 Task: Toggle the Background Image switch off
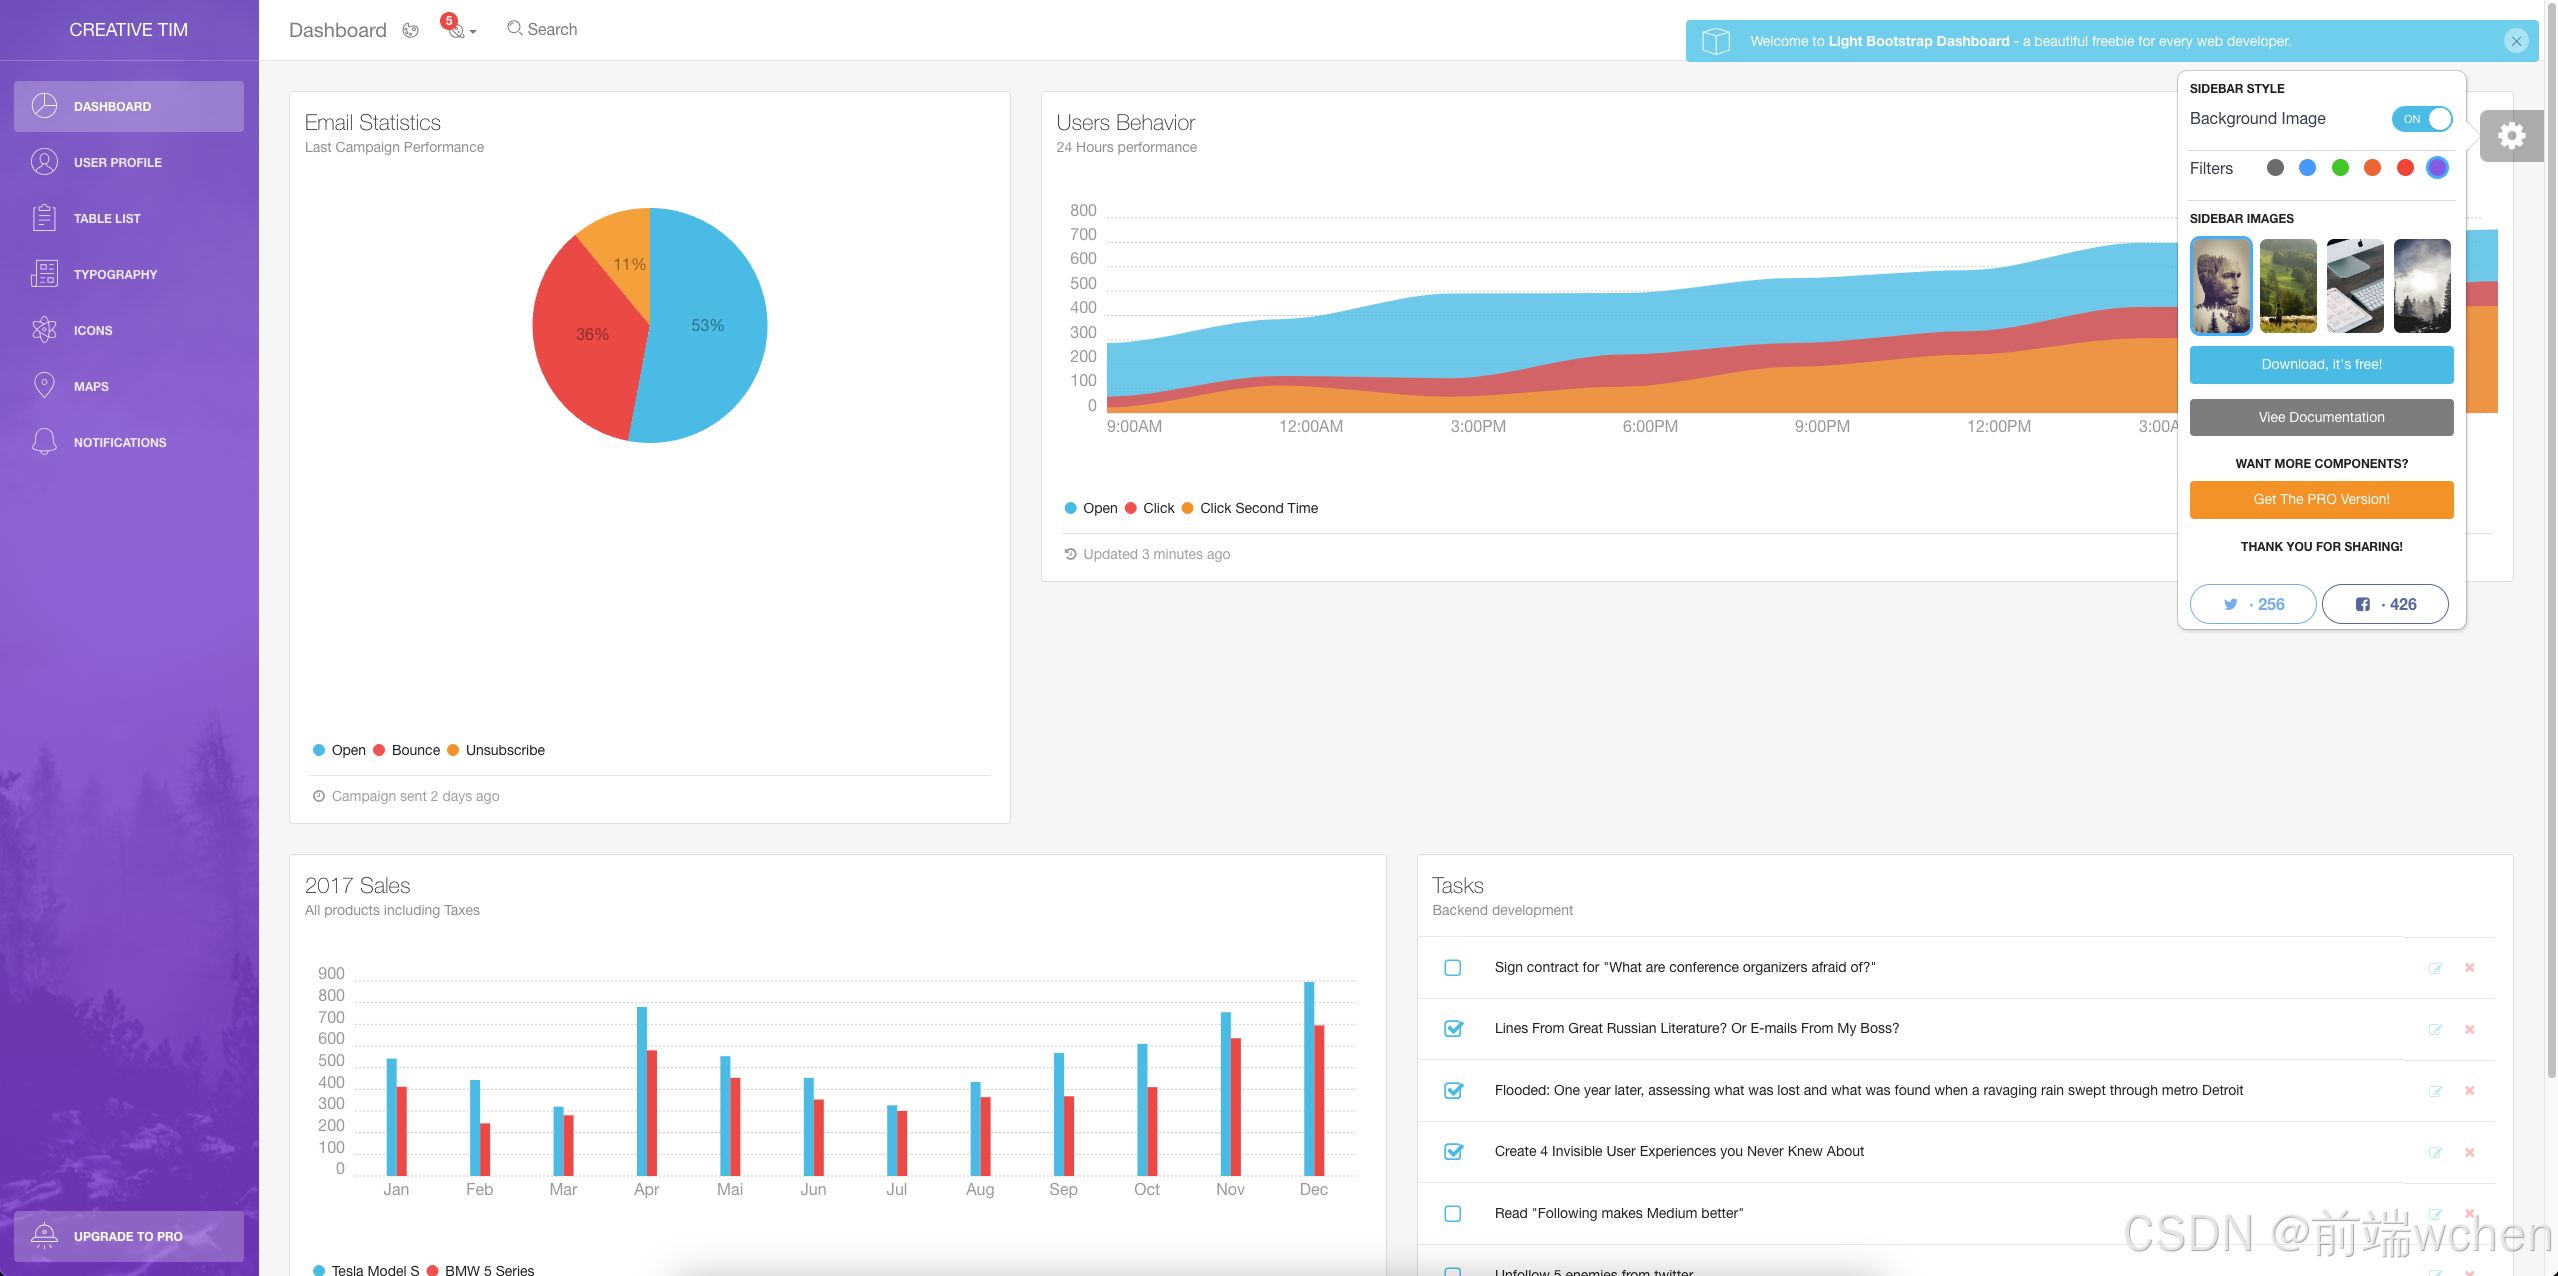point(2422,119)
